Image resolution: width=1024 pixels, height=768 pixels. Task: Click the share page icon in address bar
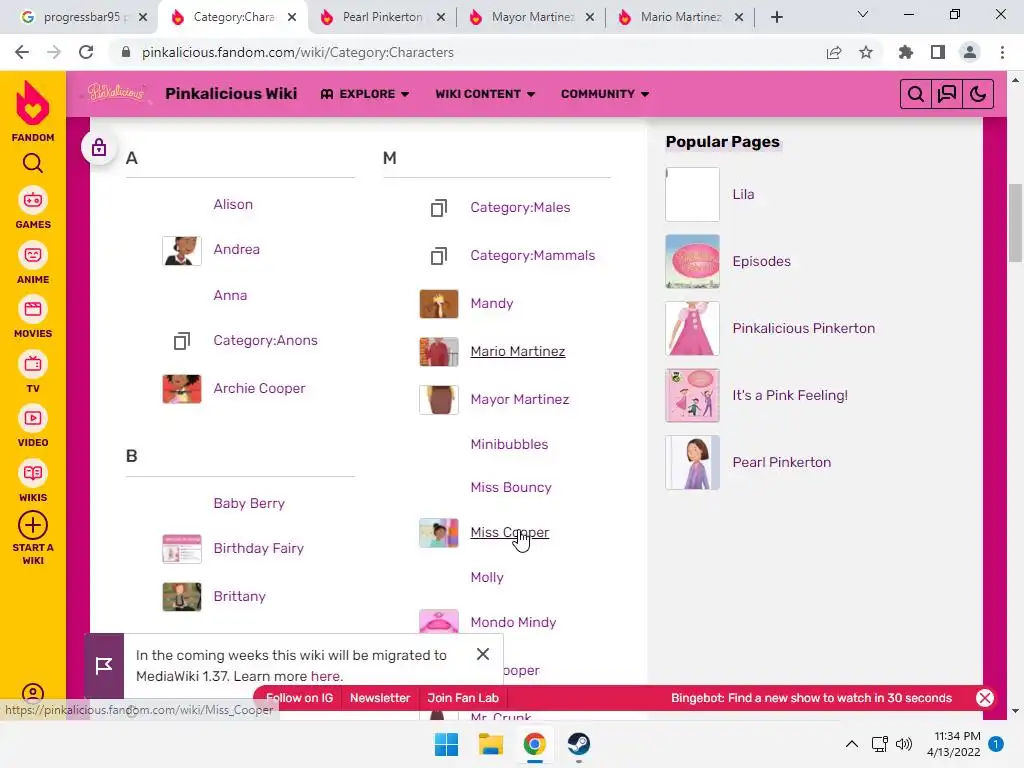click(834, 52)
